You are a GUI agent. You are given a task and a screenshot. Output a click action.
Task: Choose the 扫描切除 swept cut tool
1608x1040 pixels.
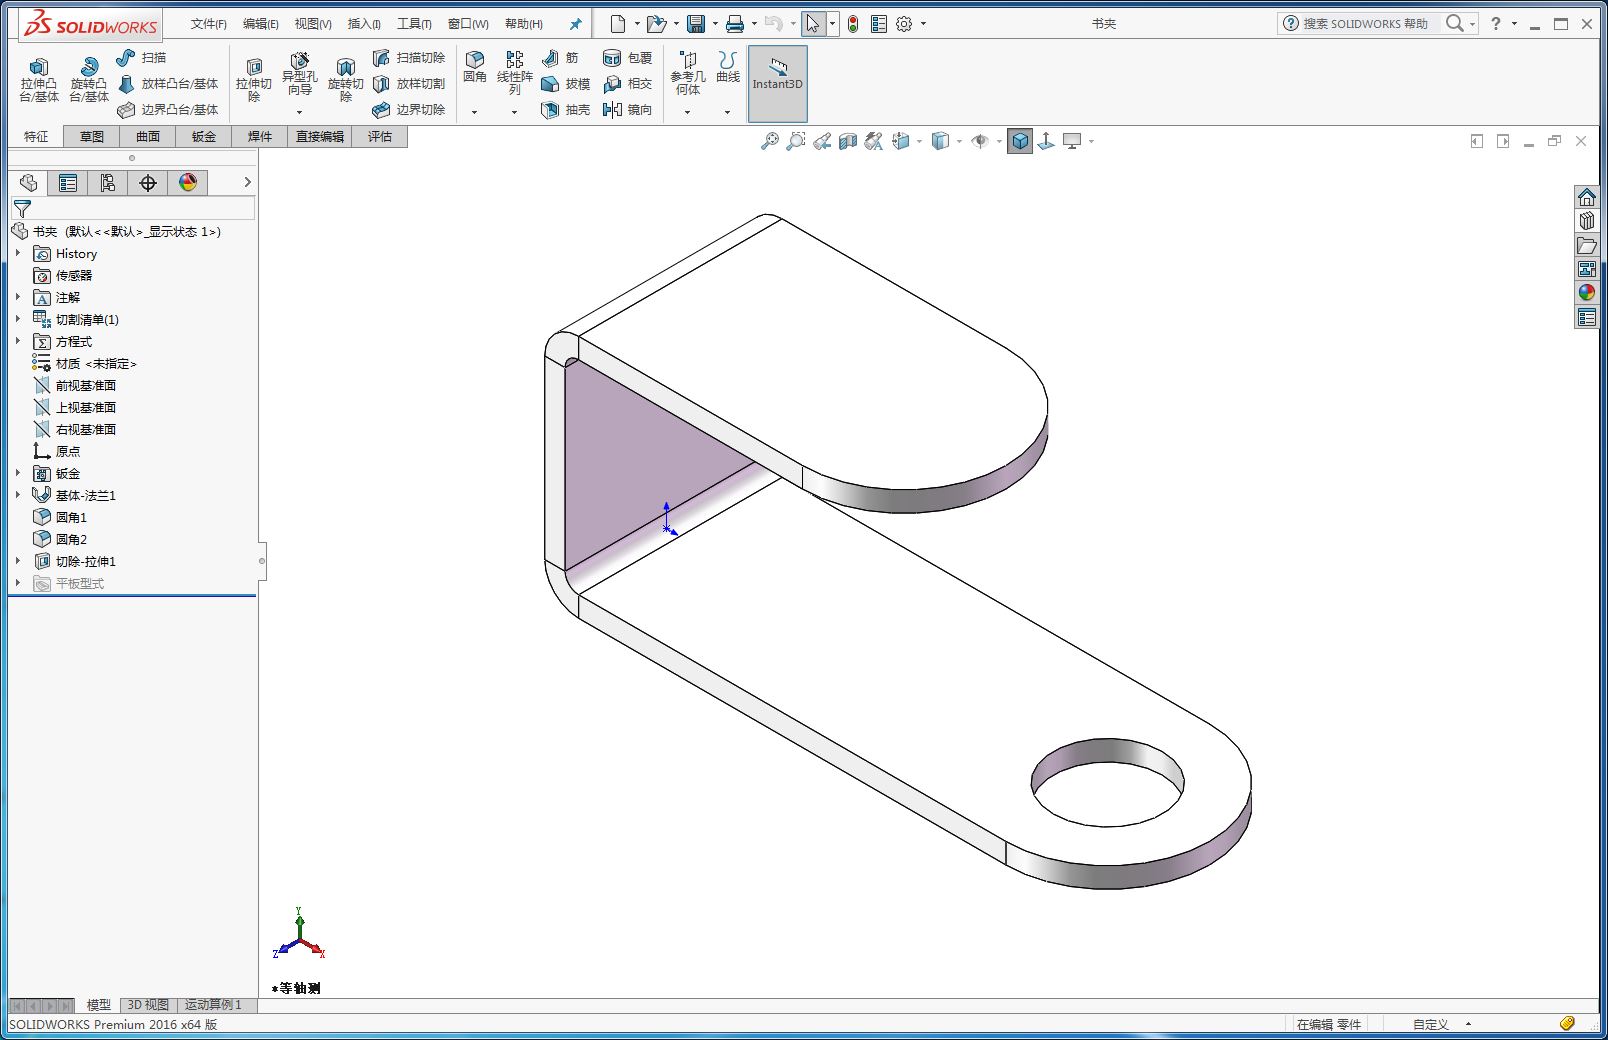(x=408, y=58)
